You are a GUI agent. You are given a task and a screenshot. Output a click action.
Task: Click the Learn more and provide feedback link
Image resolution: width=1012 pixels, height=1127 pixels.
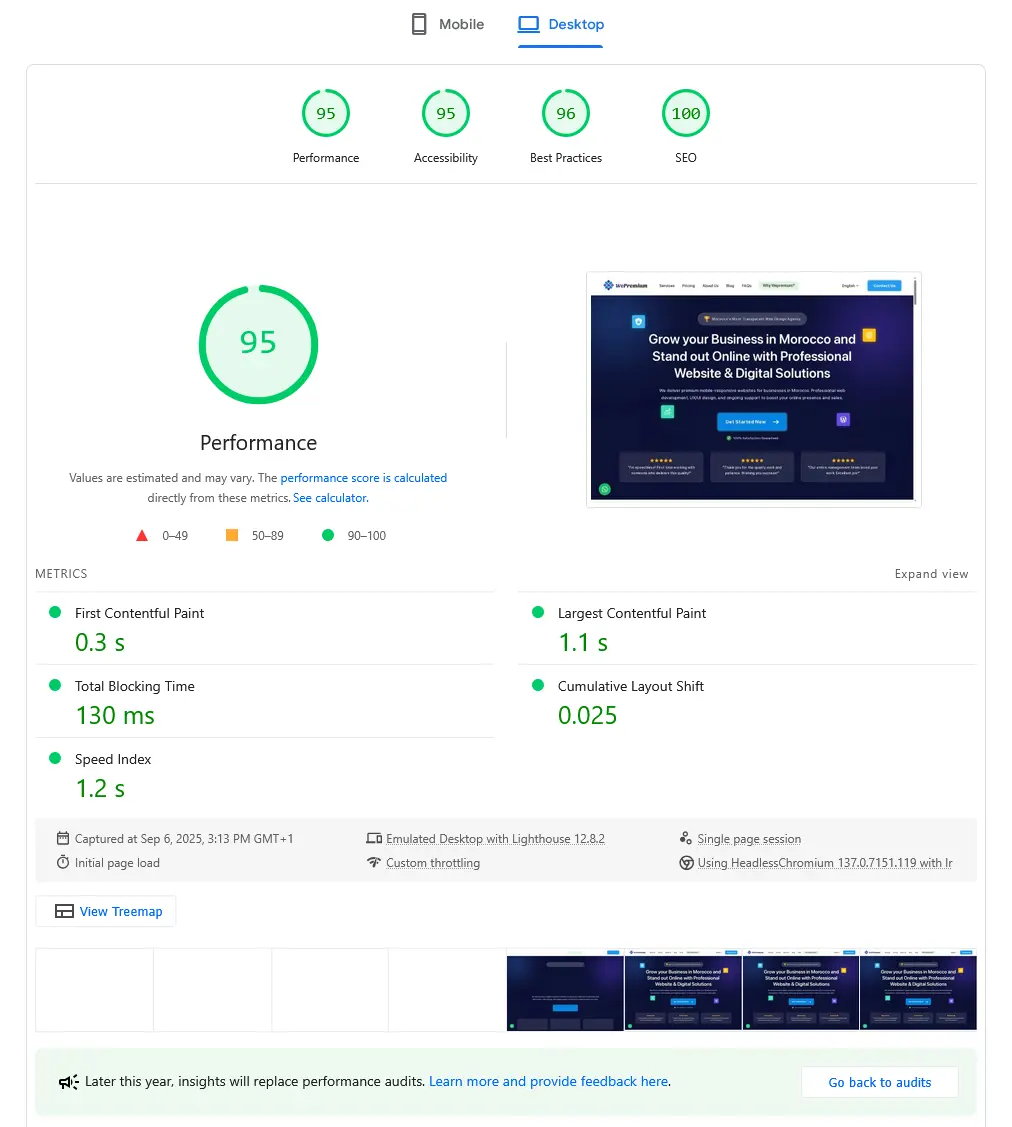tap(548, 1081)
